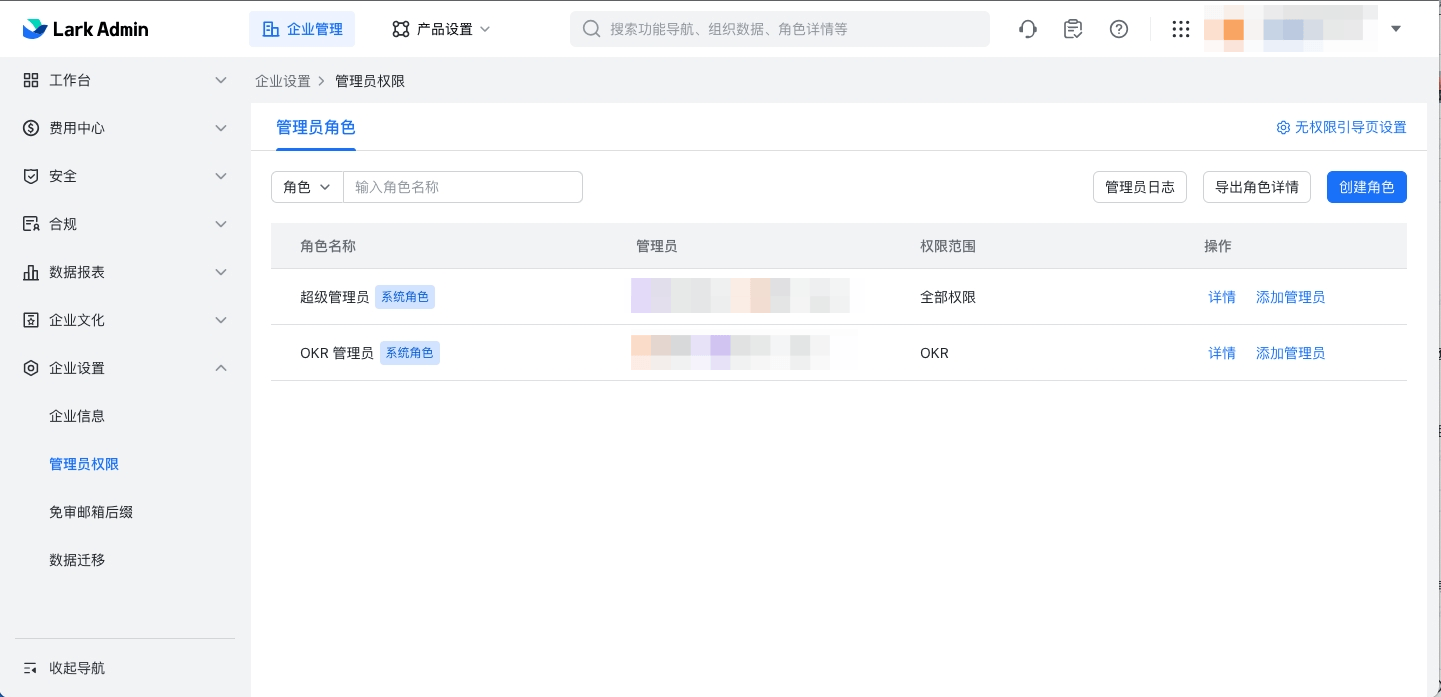This screenshot has height=697, width=1441.
Task: Select the 费用中心 wallet icon
Action: [x=31, y=128]
